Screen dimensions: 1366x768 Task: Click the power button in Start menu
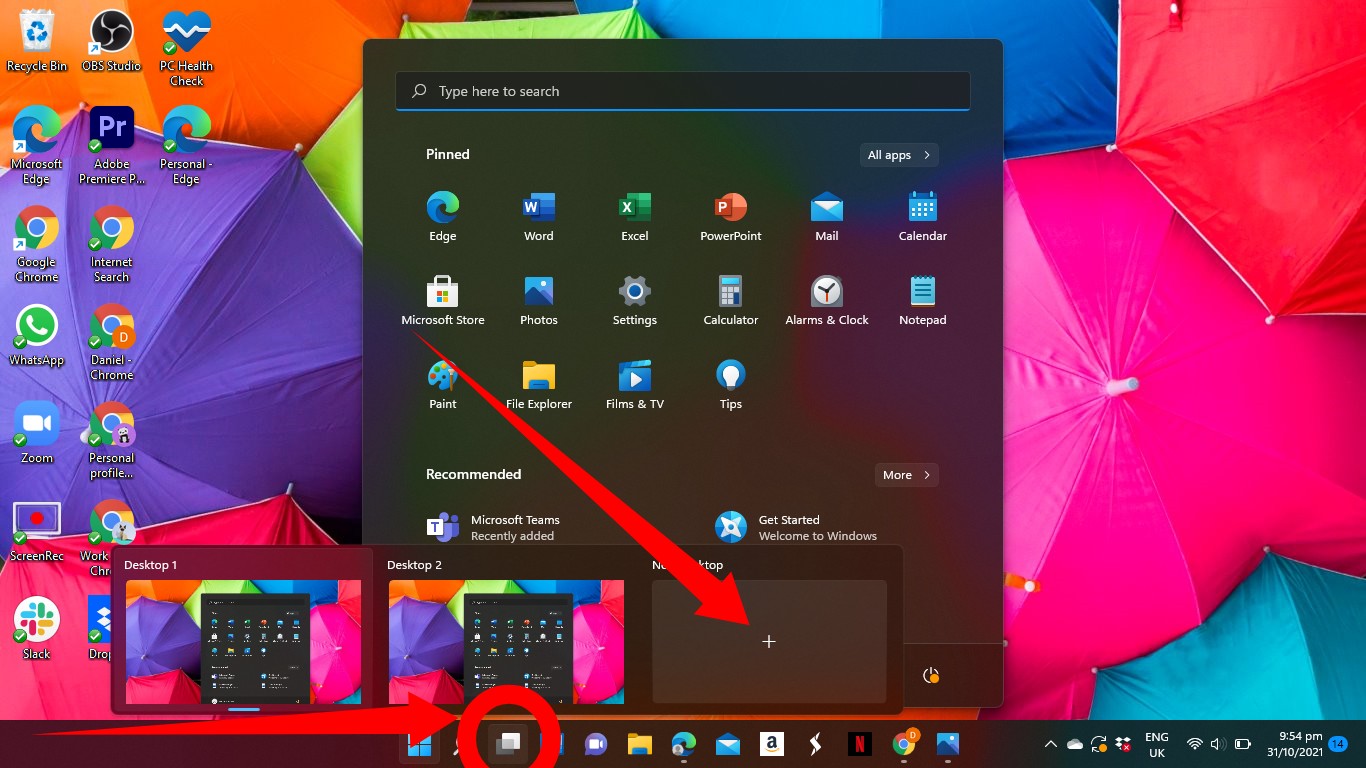[x=931, y=675]
